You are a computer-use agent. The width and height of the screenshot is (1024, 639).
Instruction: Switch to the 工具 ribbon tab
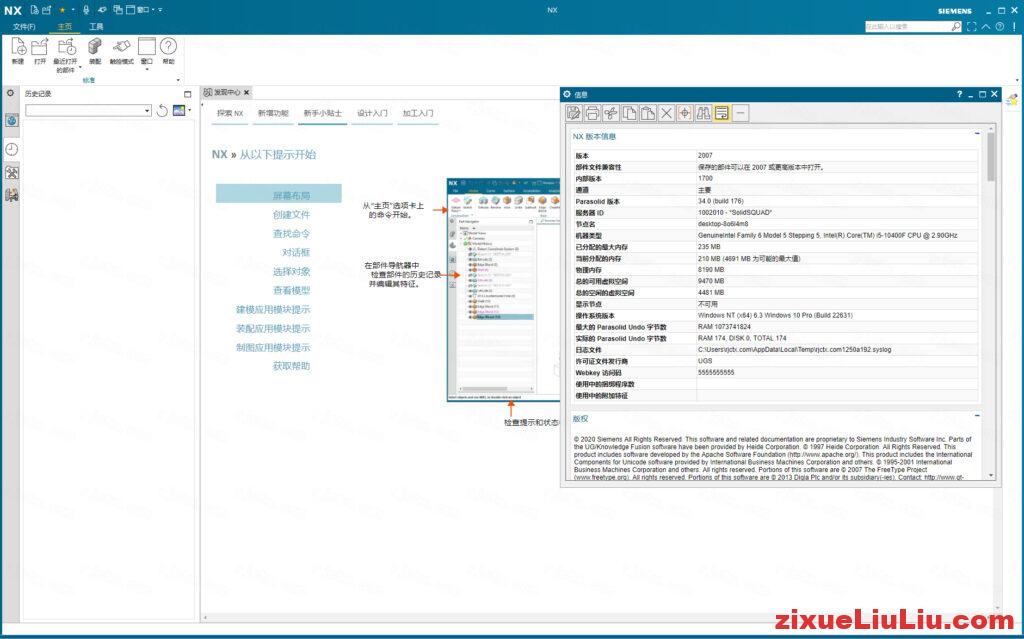[x=96, y=27]
